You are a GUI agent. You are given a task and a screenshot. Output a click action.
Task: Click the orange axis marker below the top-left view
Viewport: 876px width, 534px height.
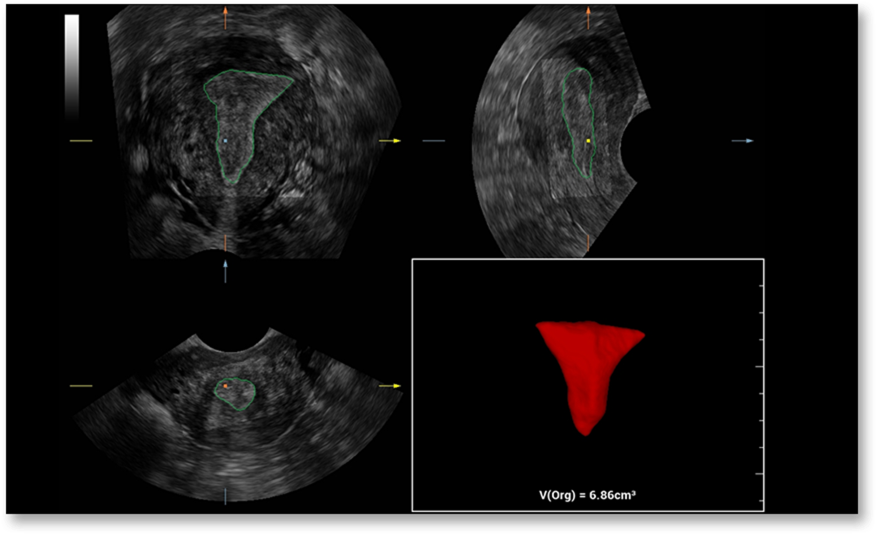click(x=226, y=242)
